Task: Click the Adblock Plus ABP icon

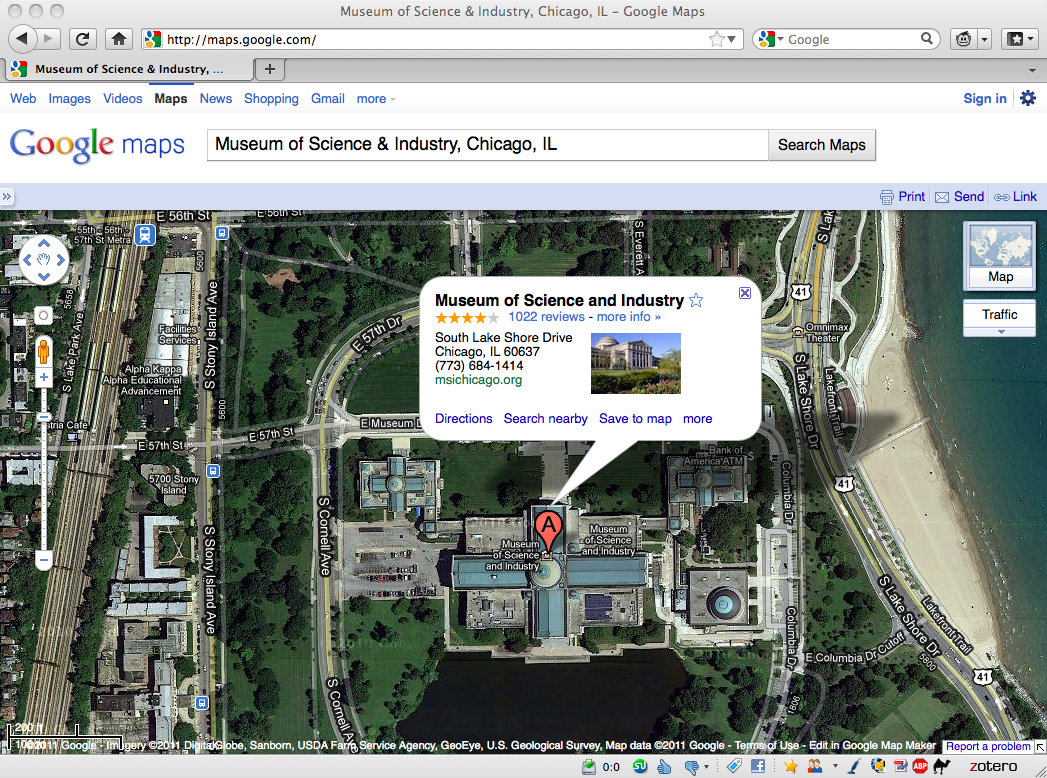Action: pos(920,766)
